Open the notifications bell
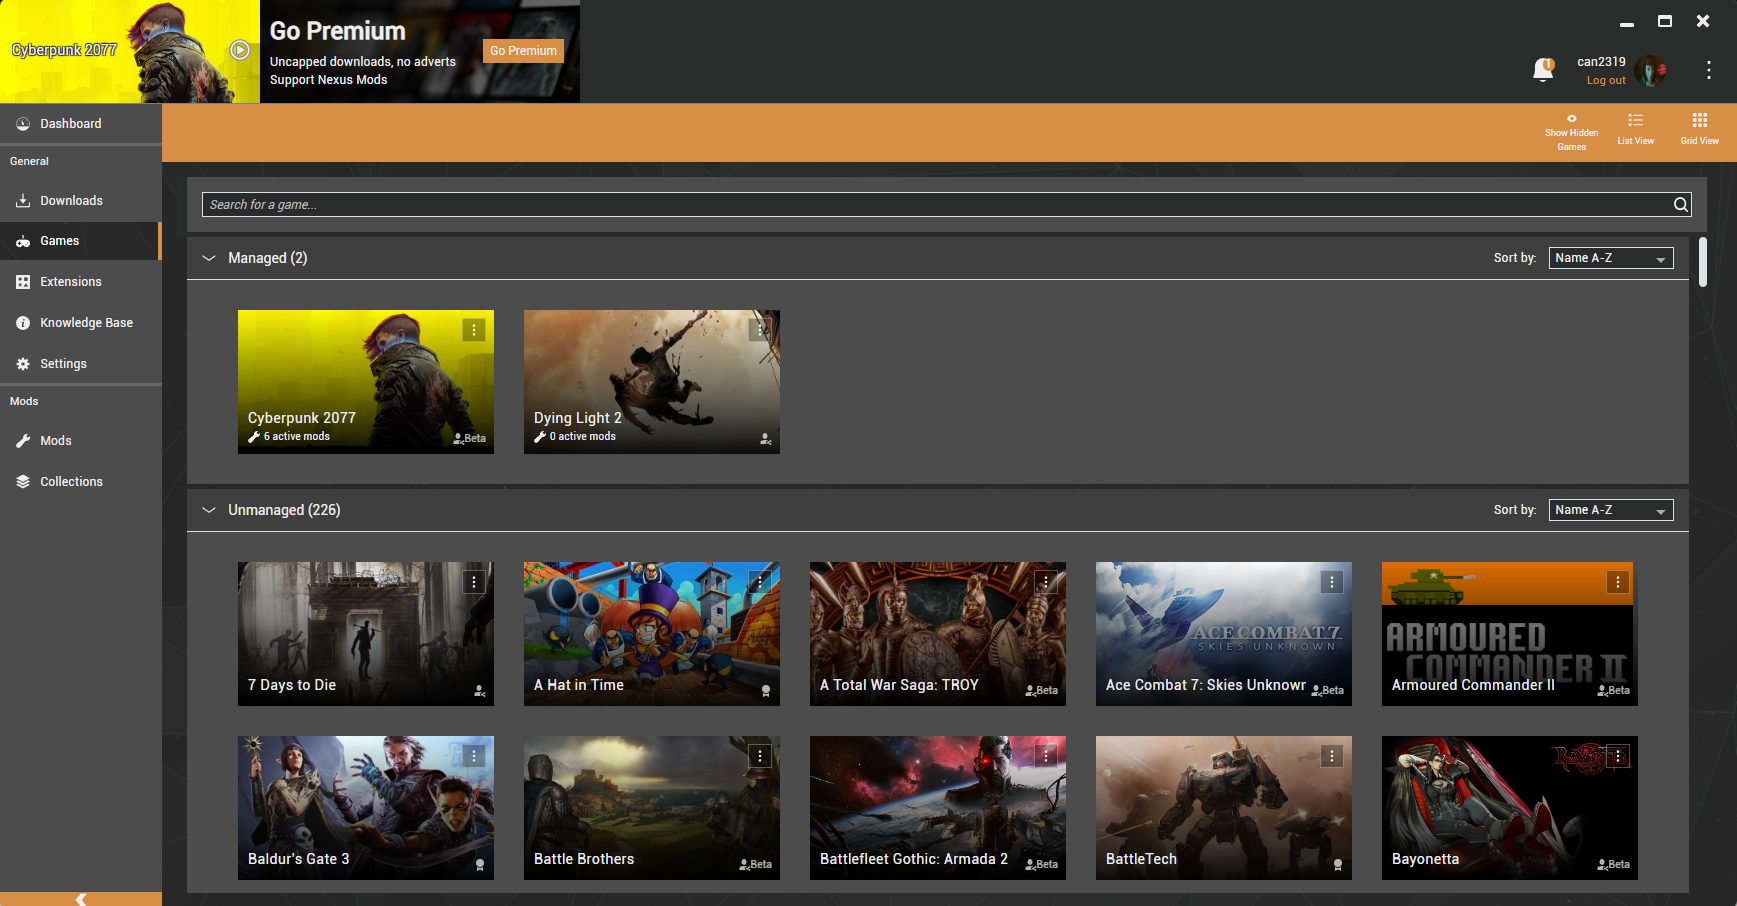 point(1543,69)
